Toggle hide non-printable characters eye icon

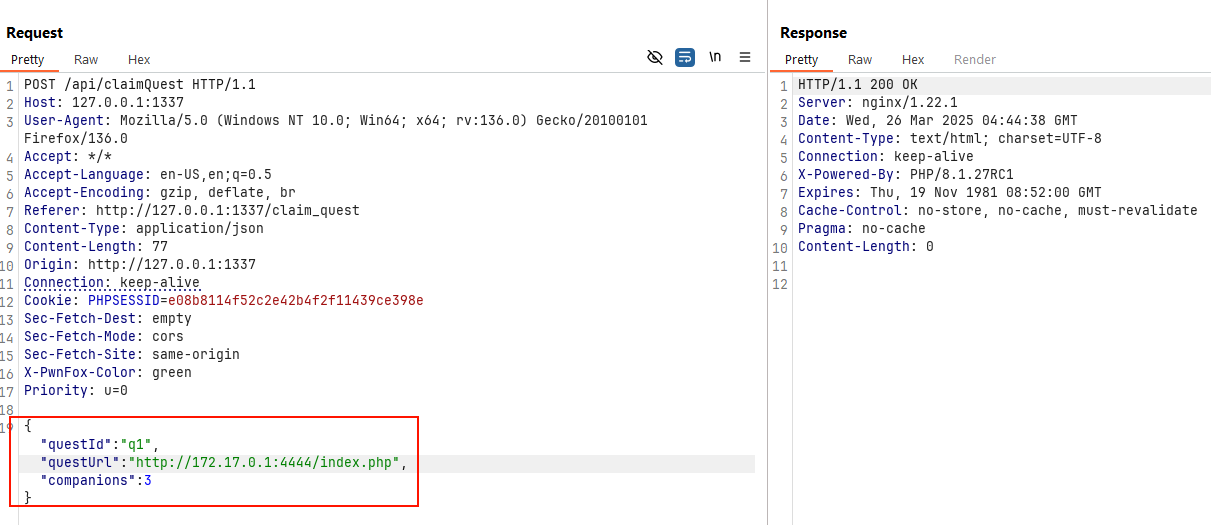pos(655,58)
